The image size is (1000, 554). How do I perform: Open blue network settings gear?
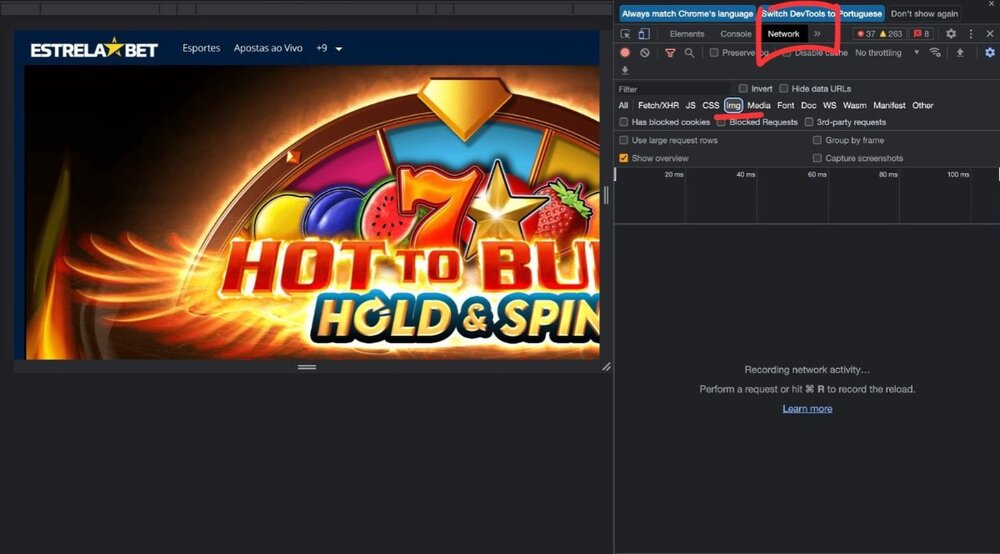click(990, 52)
